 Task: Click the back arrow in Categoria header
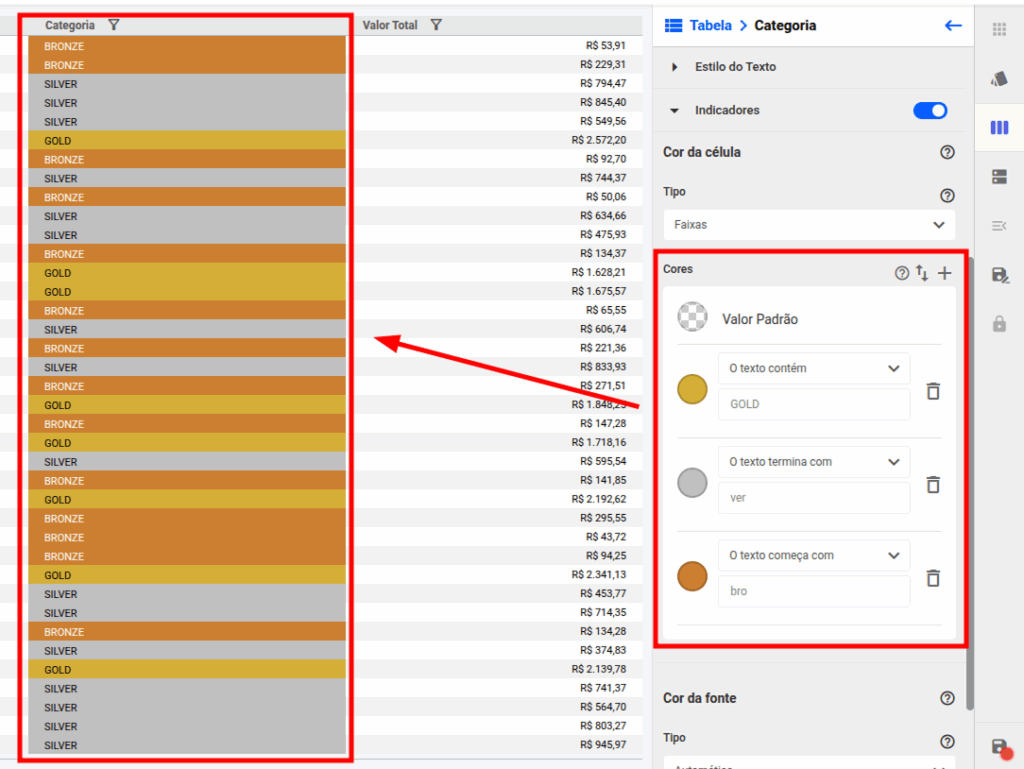click(953, 26)
